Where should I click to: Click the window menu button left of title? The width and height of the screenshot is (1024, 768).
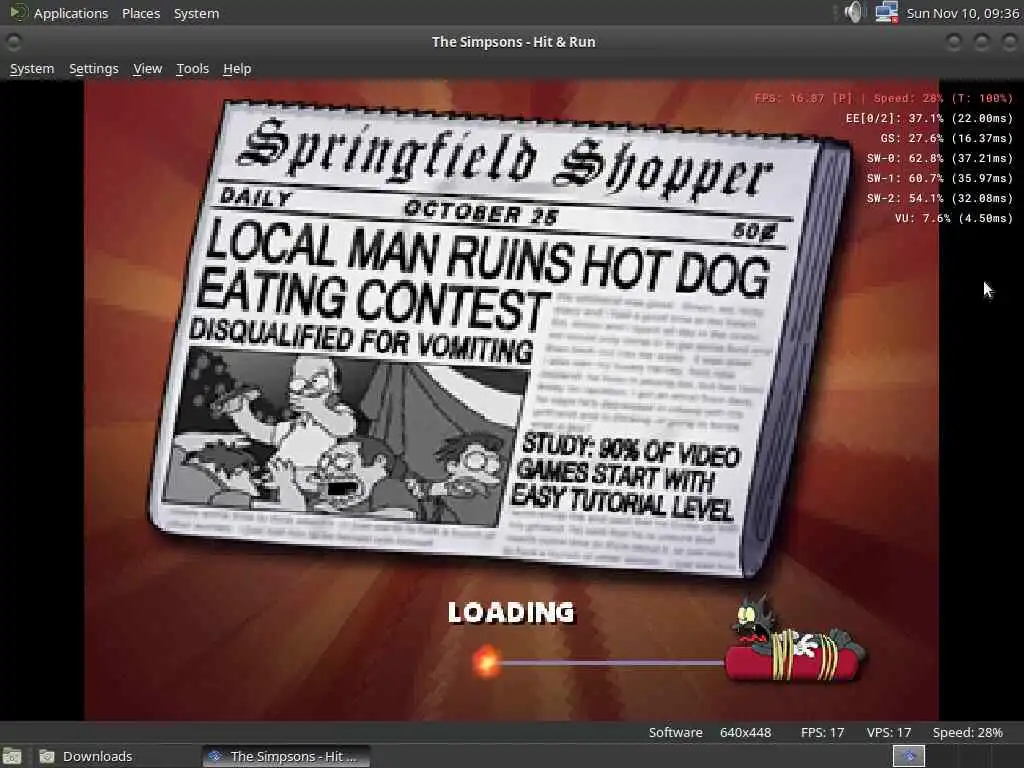pyautogui.click(x=13, y=42)
